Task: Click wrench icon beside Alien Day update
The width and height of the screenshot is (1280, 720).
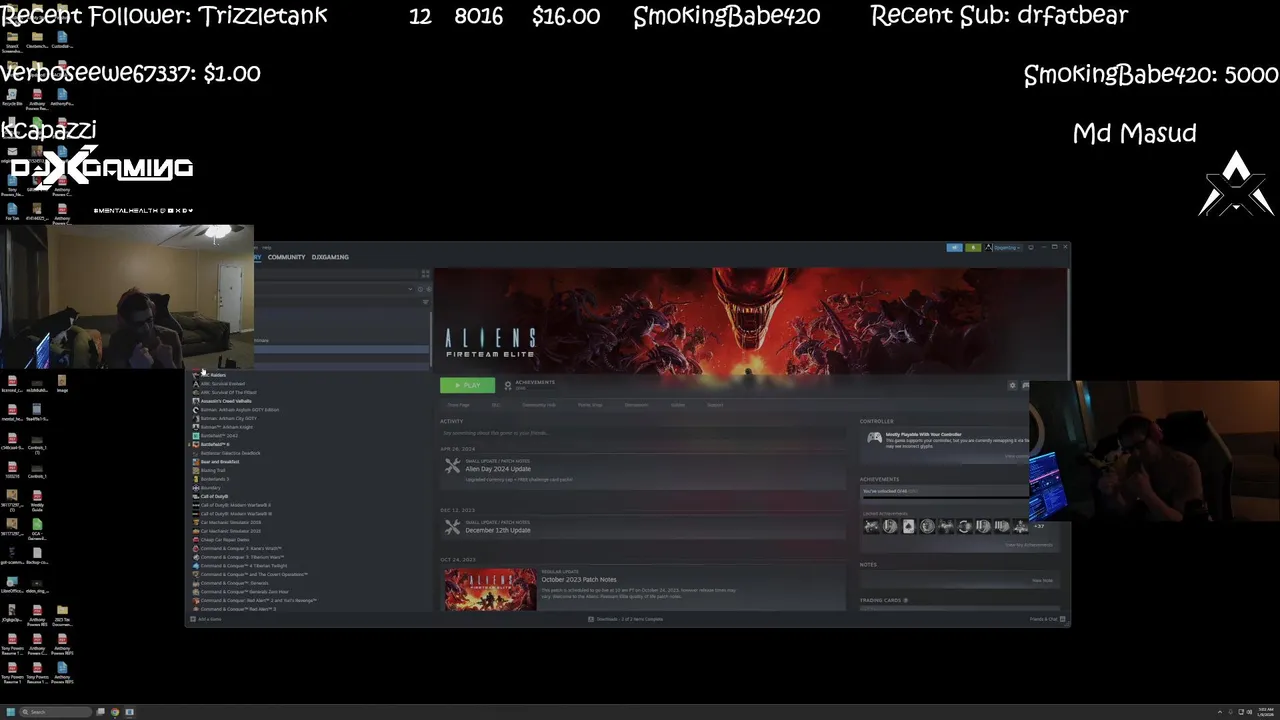Action: [x=452, y=467]
